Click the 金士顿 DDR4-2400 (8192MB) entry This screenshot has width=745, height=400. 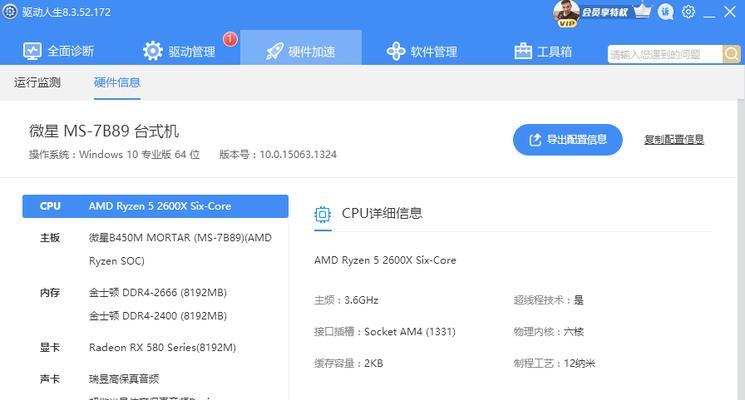[158, 316]
